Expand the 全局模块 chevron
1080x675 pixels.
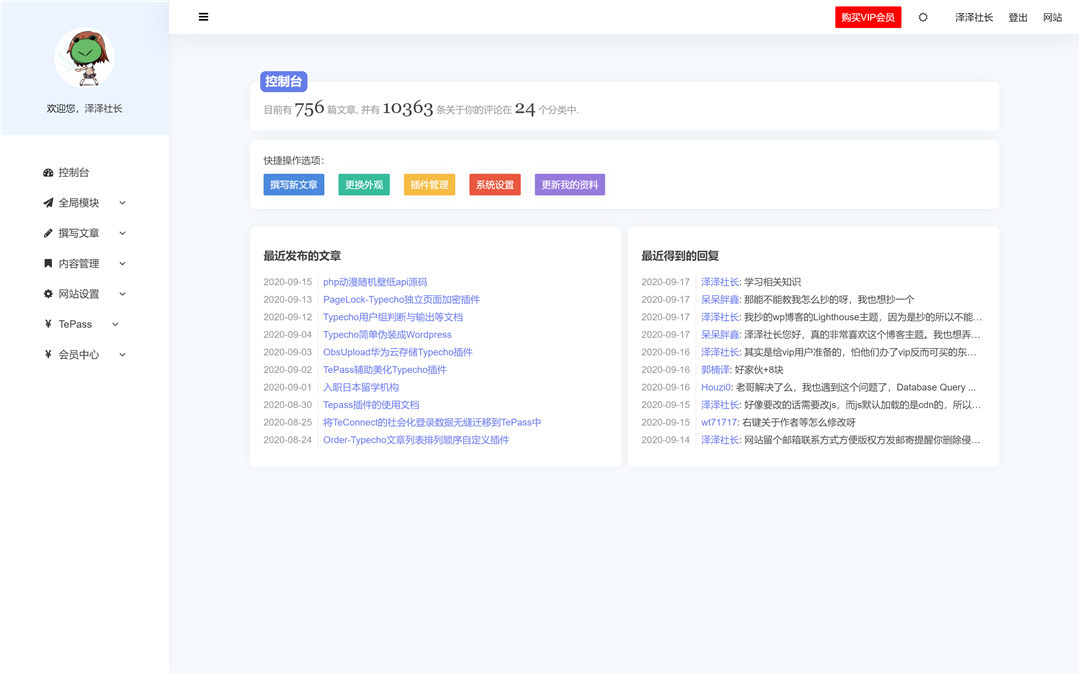coord(122,203)
